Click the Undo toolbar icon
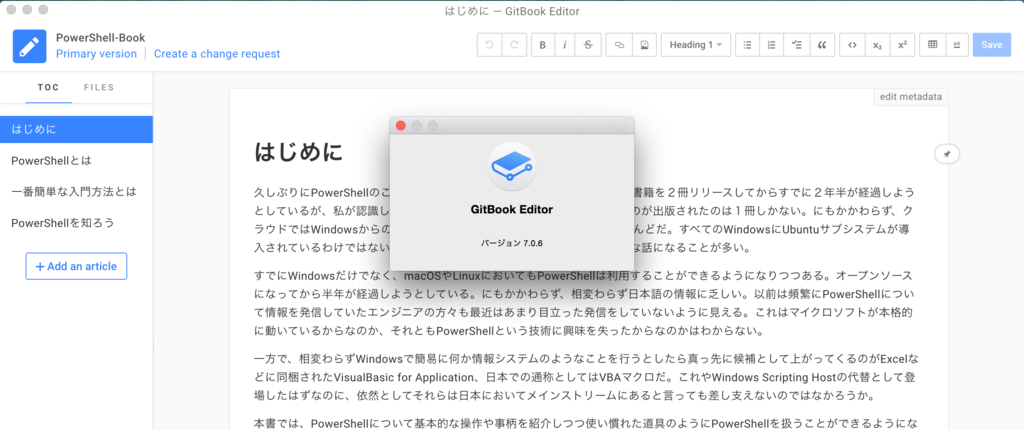 click(x=489, y=45)
